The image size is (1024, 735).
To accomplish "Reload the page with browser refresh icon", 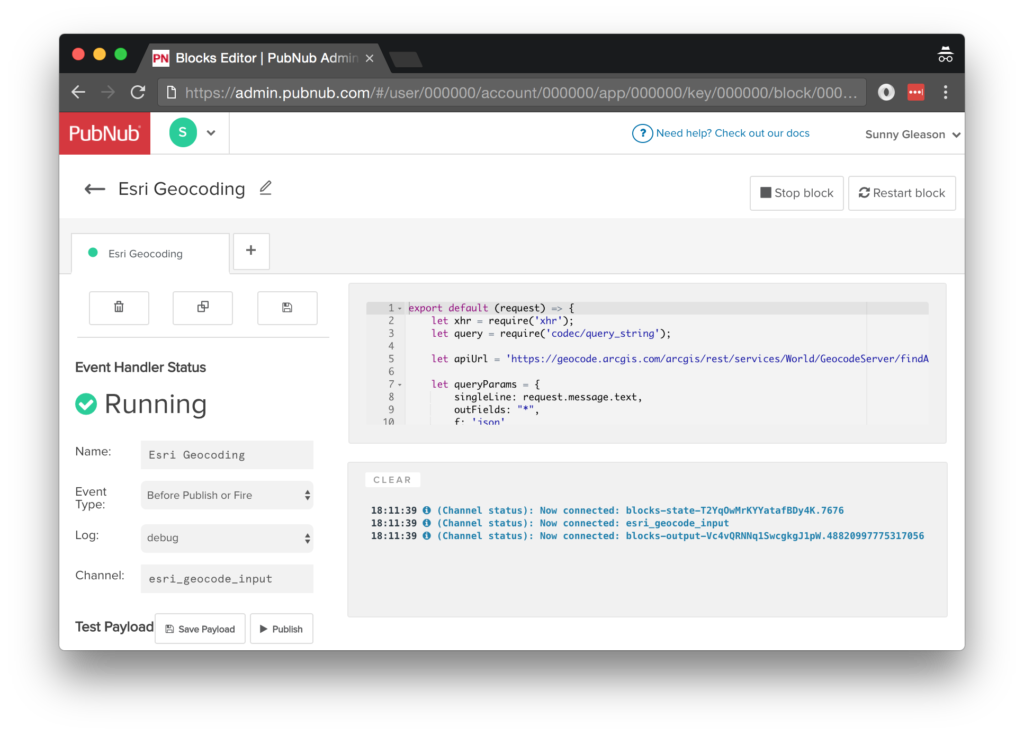I will (138, 92).
